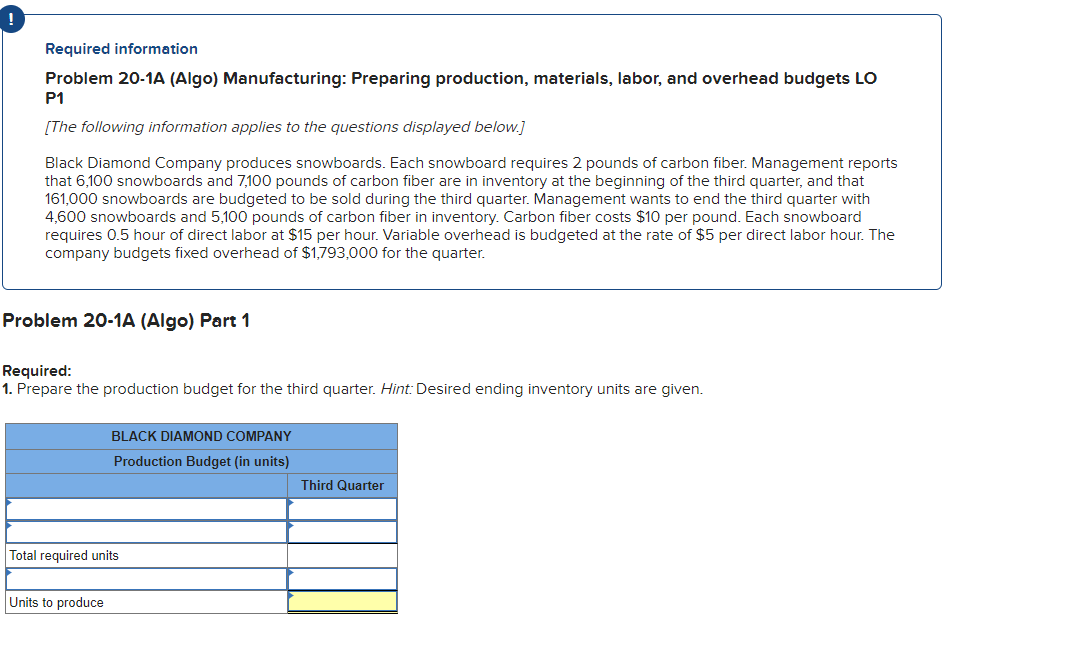This screenshot has width=1091, height=672.
Task: Open the first row label dropdown
Action: point(8,508)
